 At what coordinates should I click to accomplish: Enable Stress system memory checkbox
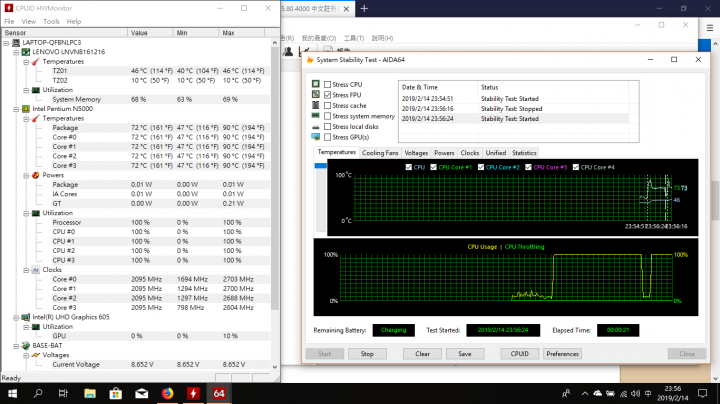[x=327, y=116]
